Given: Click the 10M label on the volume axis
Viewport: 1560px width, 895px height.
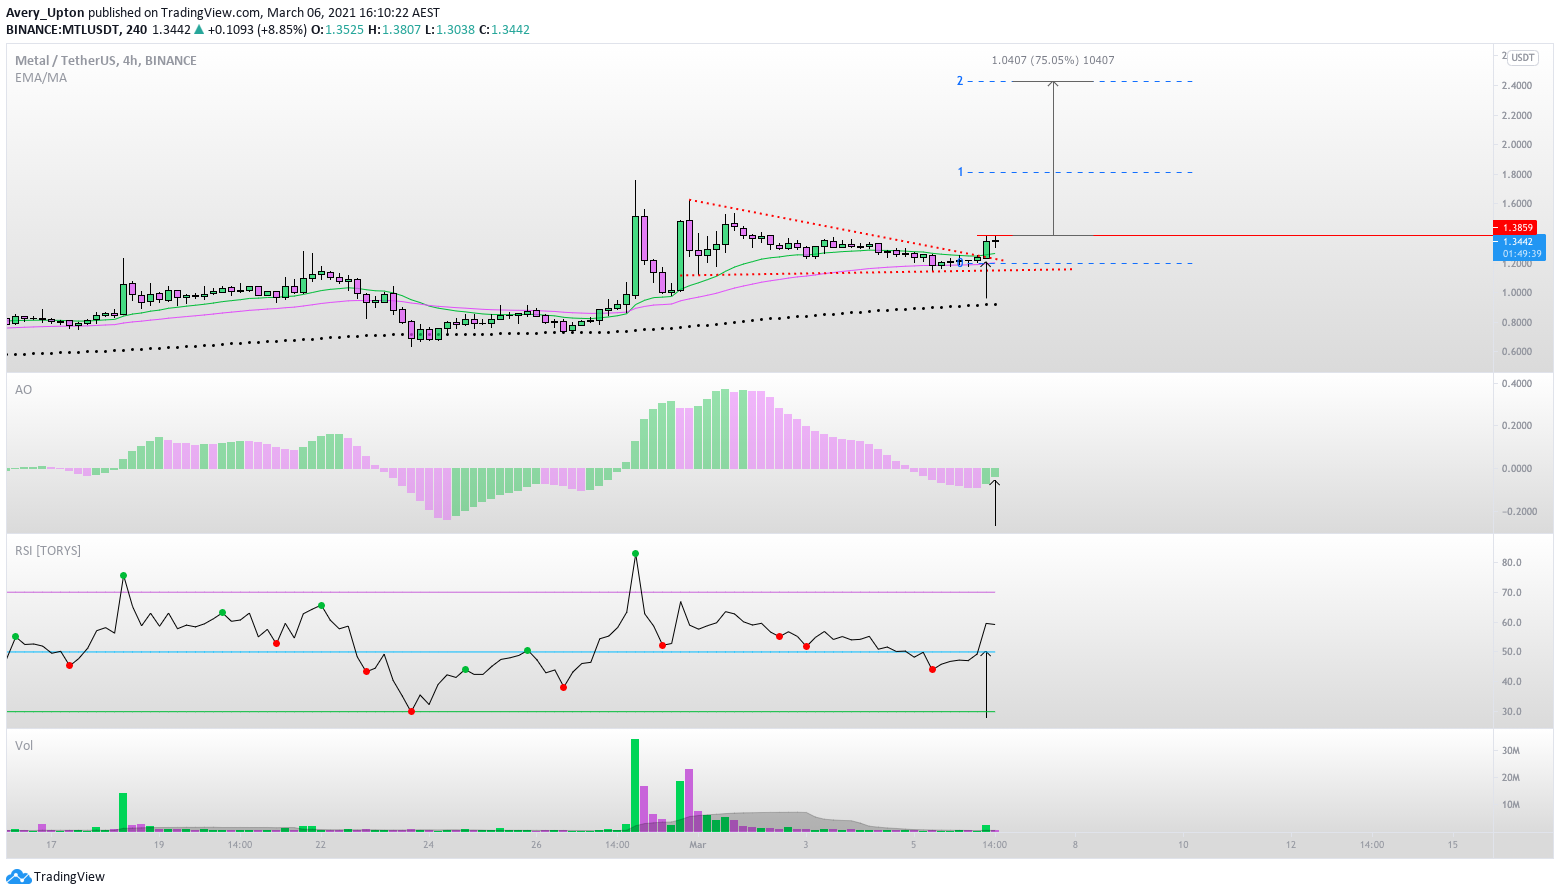Looking at the screenshot, I should pyautogui.click(x=1510, y=805).
